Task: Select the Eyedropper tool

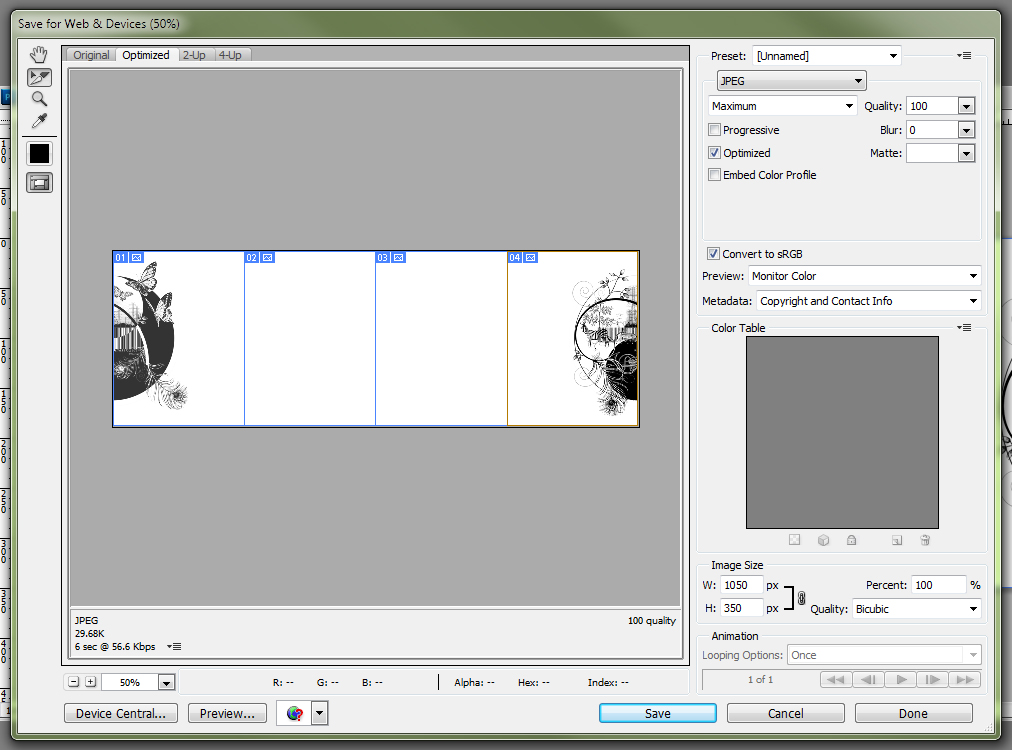Action: tap(40, 121)
